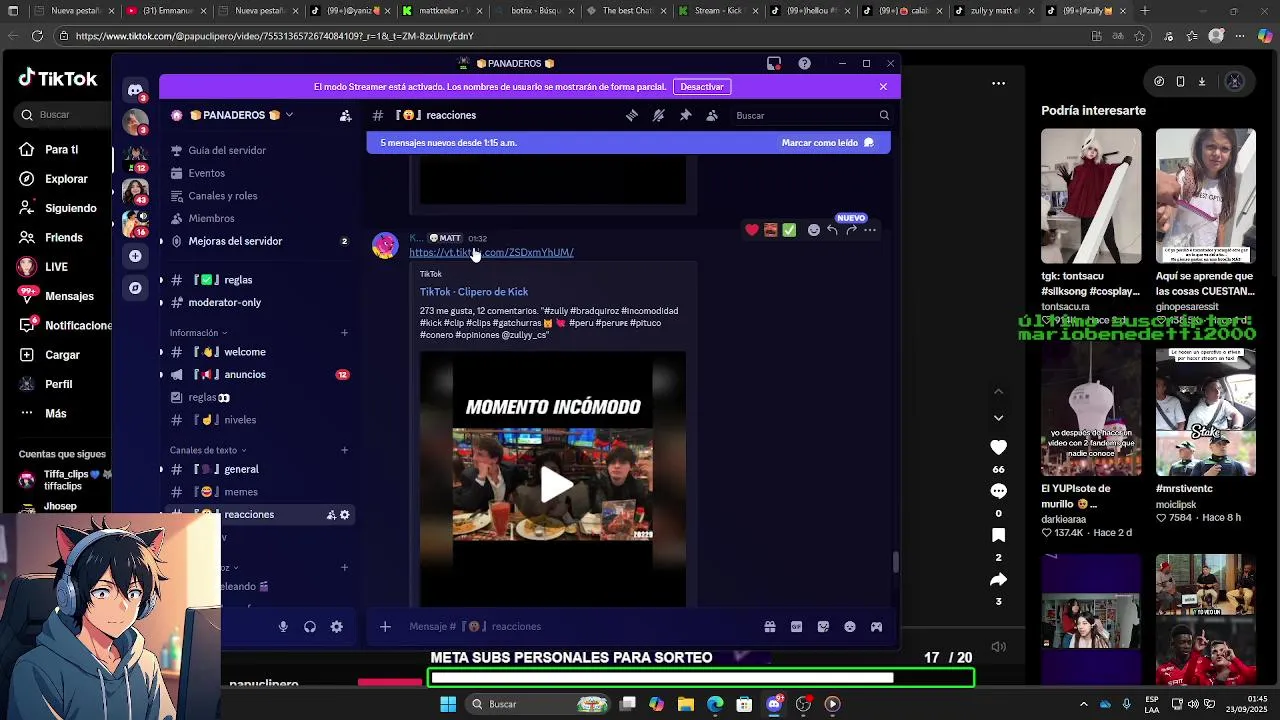The image size is (1280, 720).
Task: Add channel to Información category plus
Action: pos(344,333)
